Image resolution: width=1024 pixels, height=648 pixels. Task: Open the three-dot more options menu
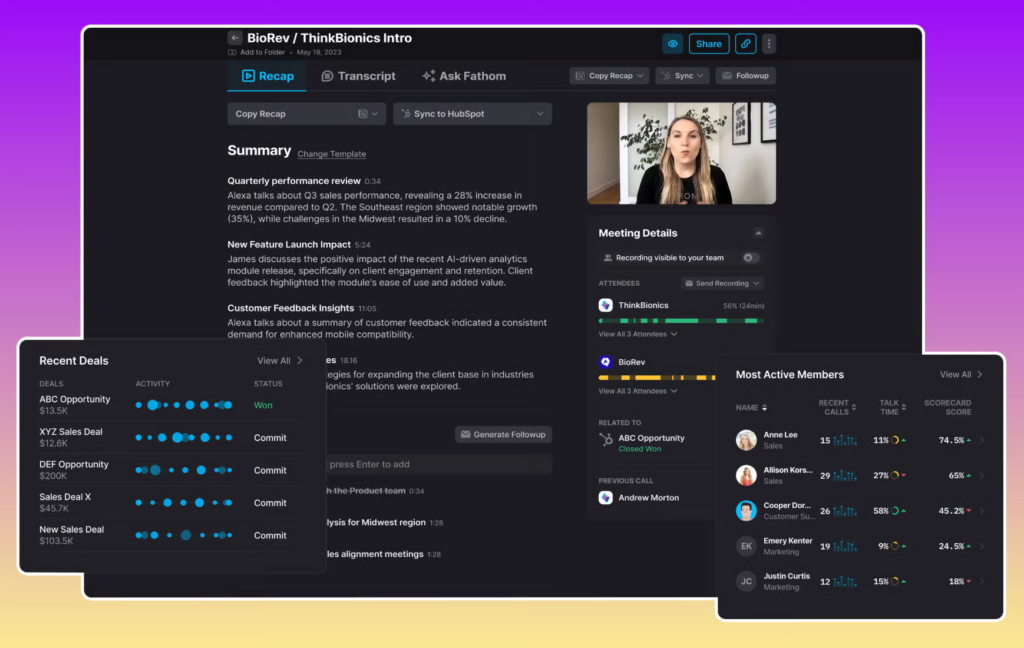tap(768, 44)
